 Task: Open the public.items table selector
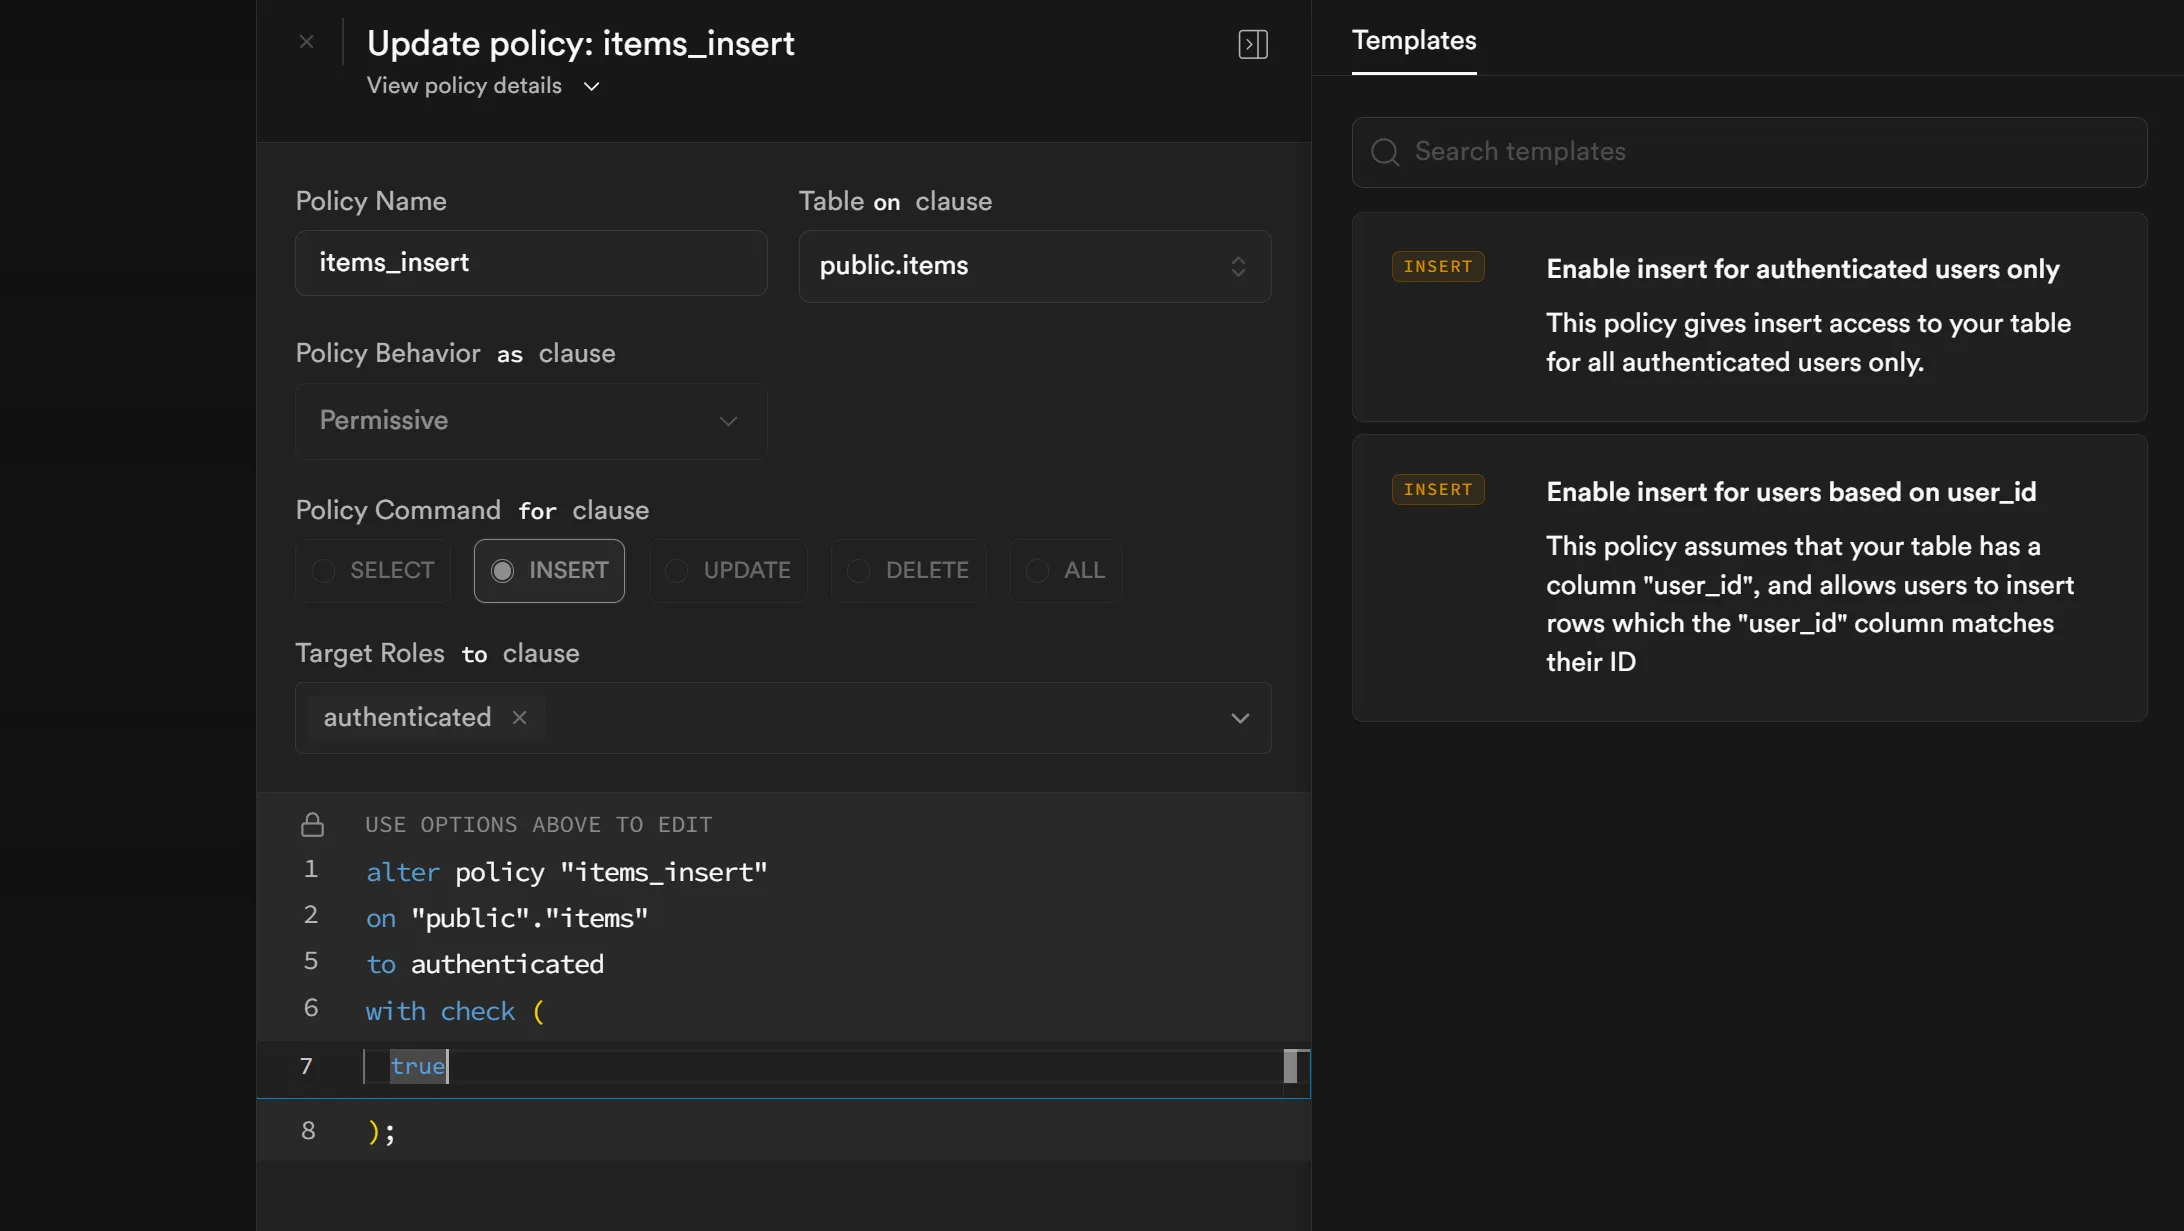(1035, 266)
